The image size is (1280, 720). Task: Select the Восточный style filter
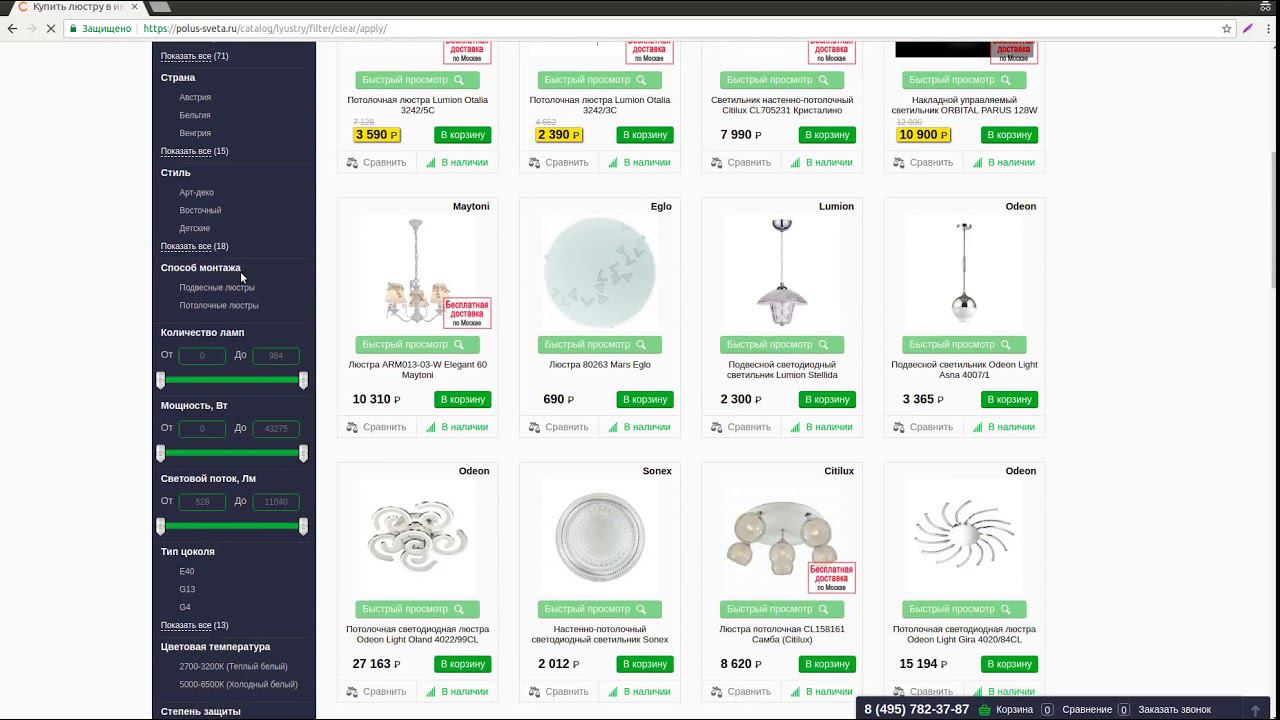(200, 210)
